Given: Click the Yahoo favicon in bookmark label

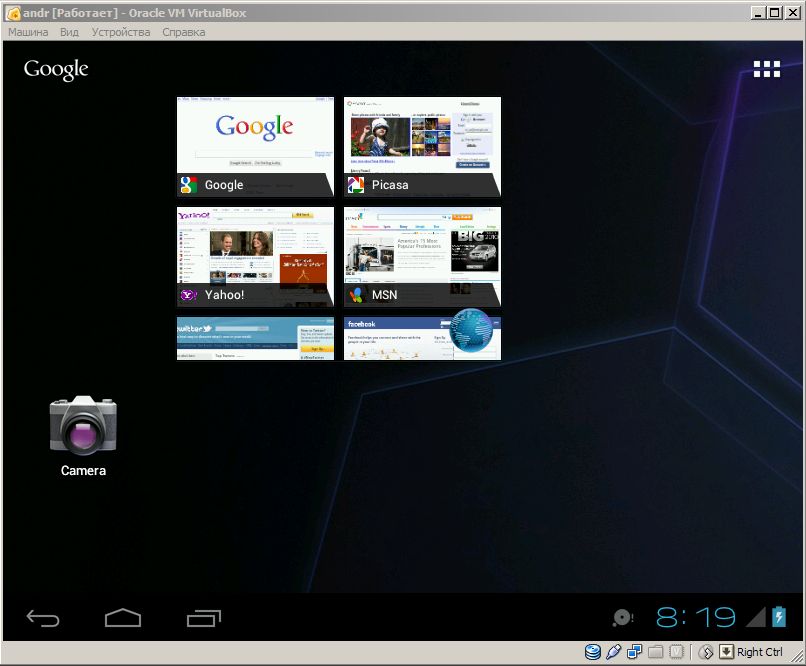Looking at the screenshot, I should [189, 295].
